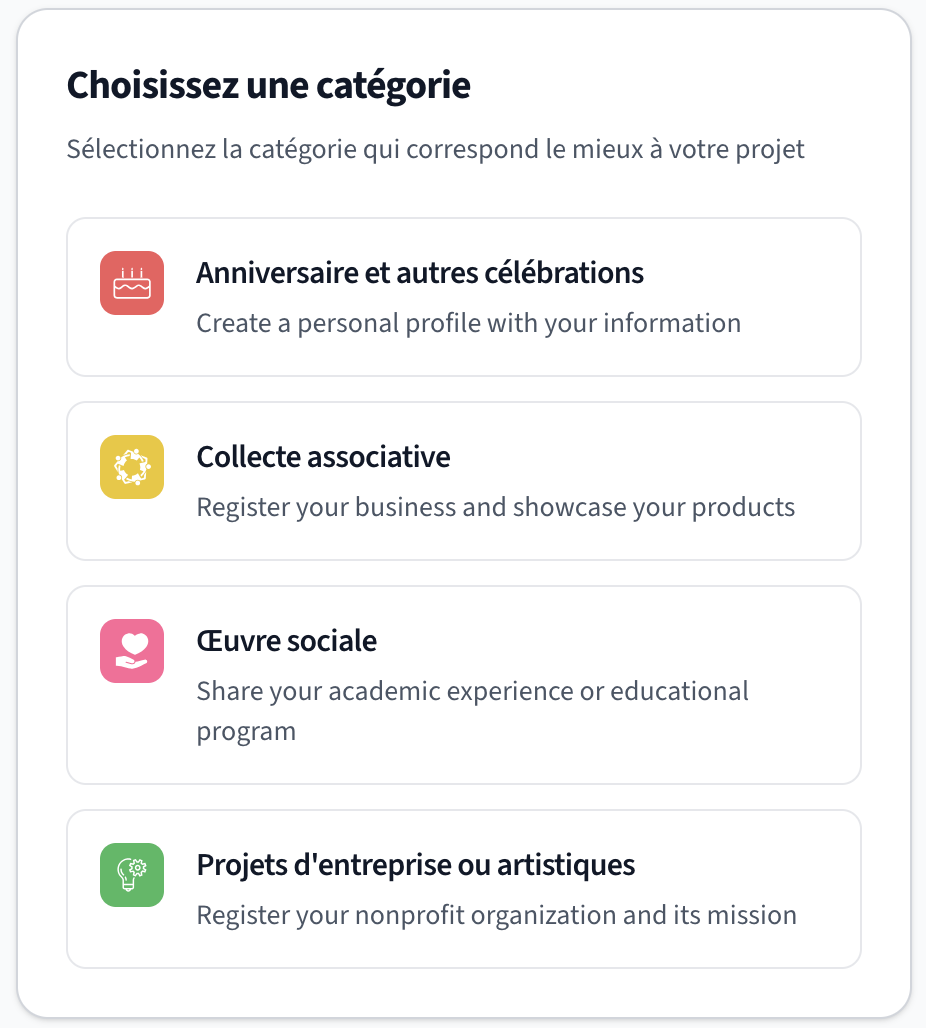Click the Choisissez une catégorie heading
This screenshot has height=1028, width=926.
click(x=268, y=85)
